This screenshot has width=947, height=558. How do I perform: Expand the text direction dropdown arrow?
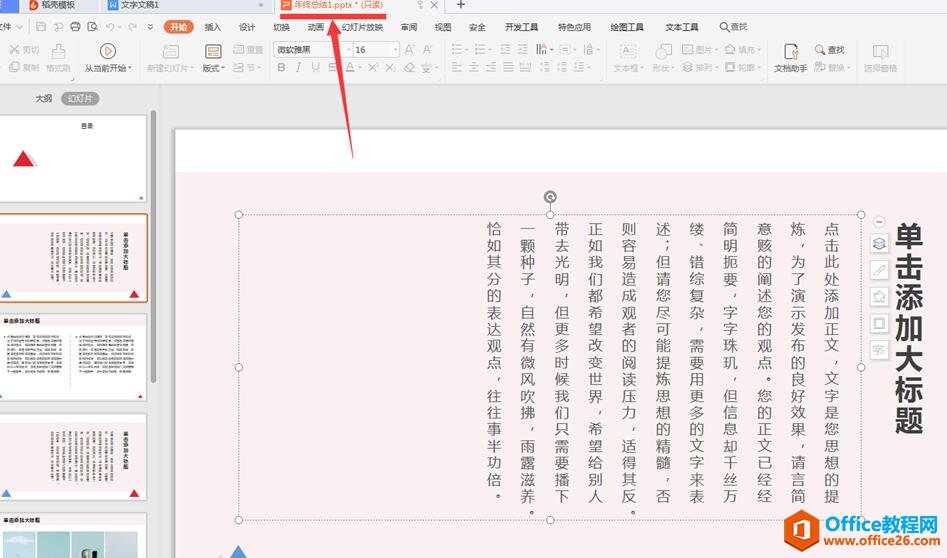(551, 50)
